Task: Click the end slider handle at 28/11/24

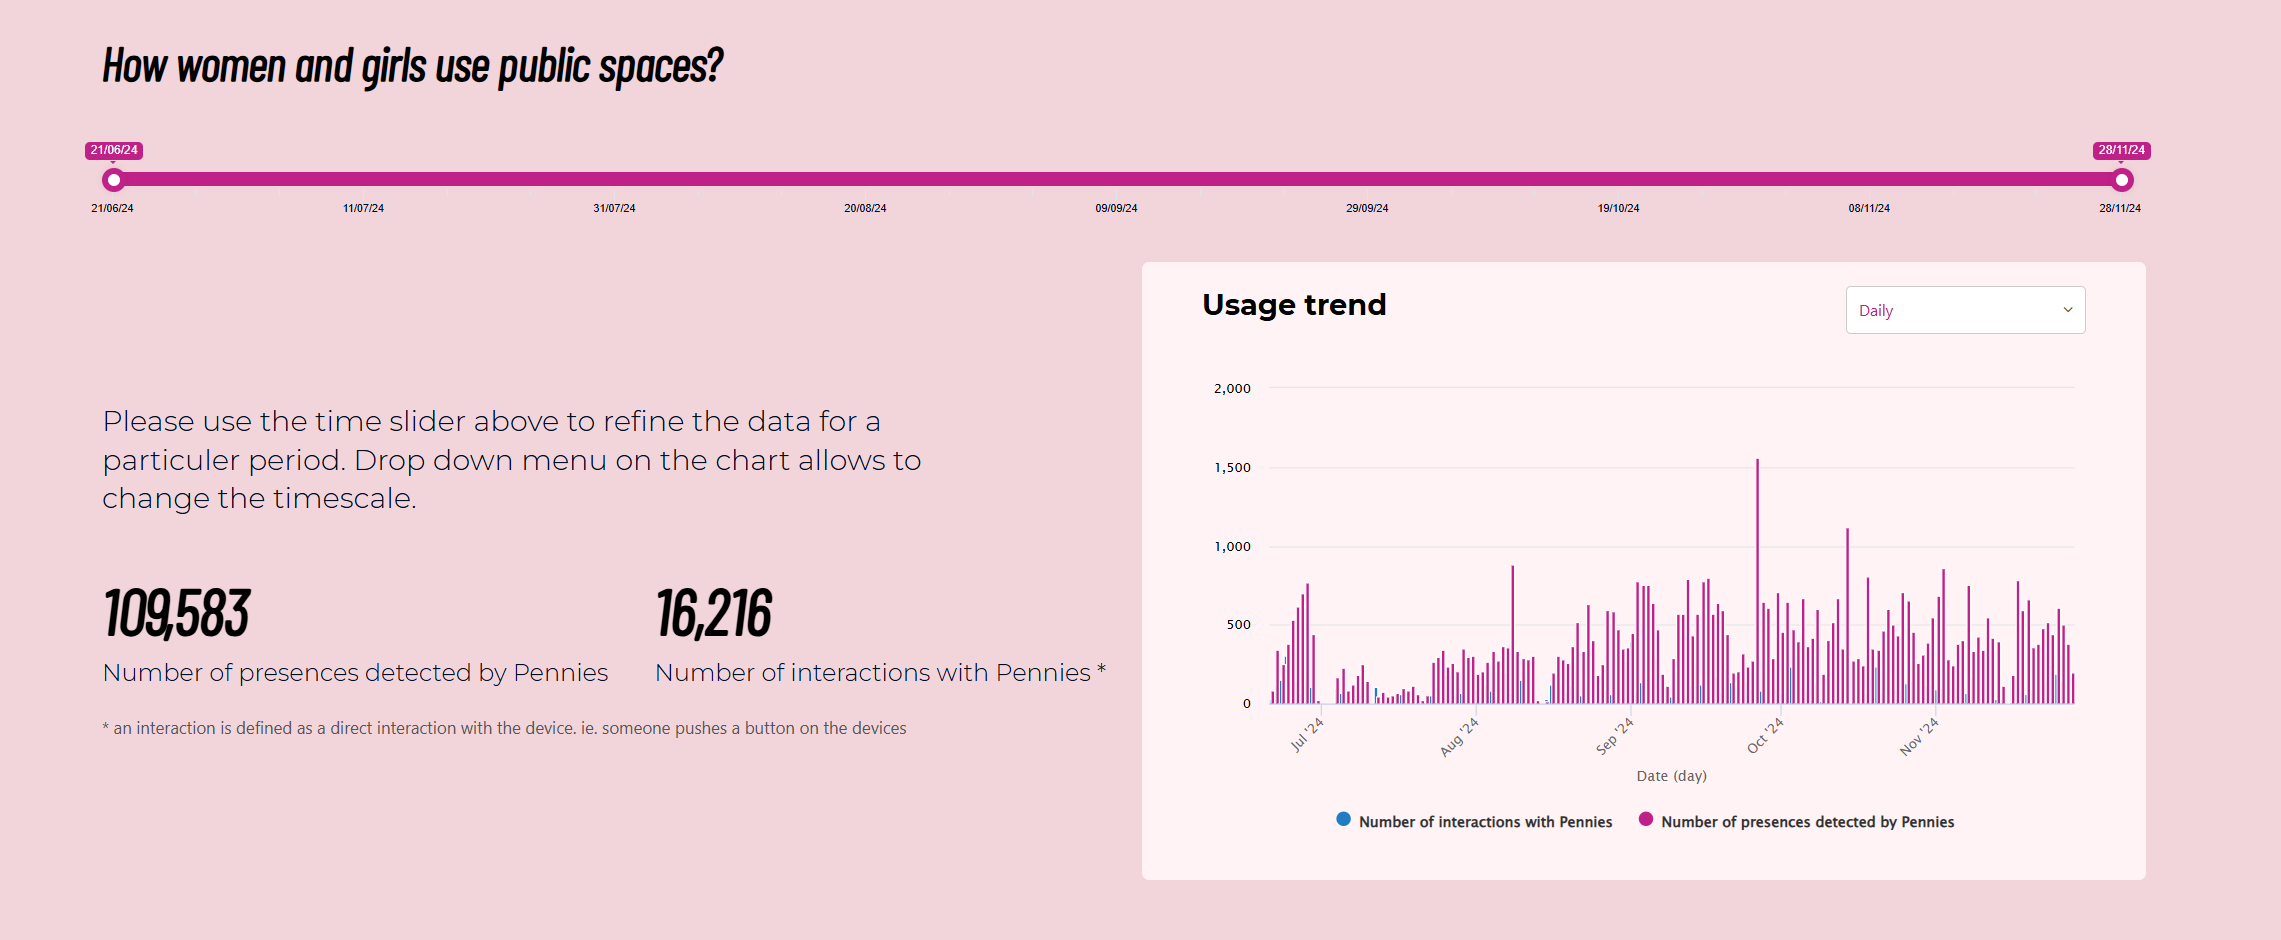Action: [x=2122, y=180]
